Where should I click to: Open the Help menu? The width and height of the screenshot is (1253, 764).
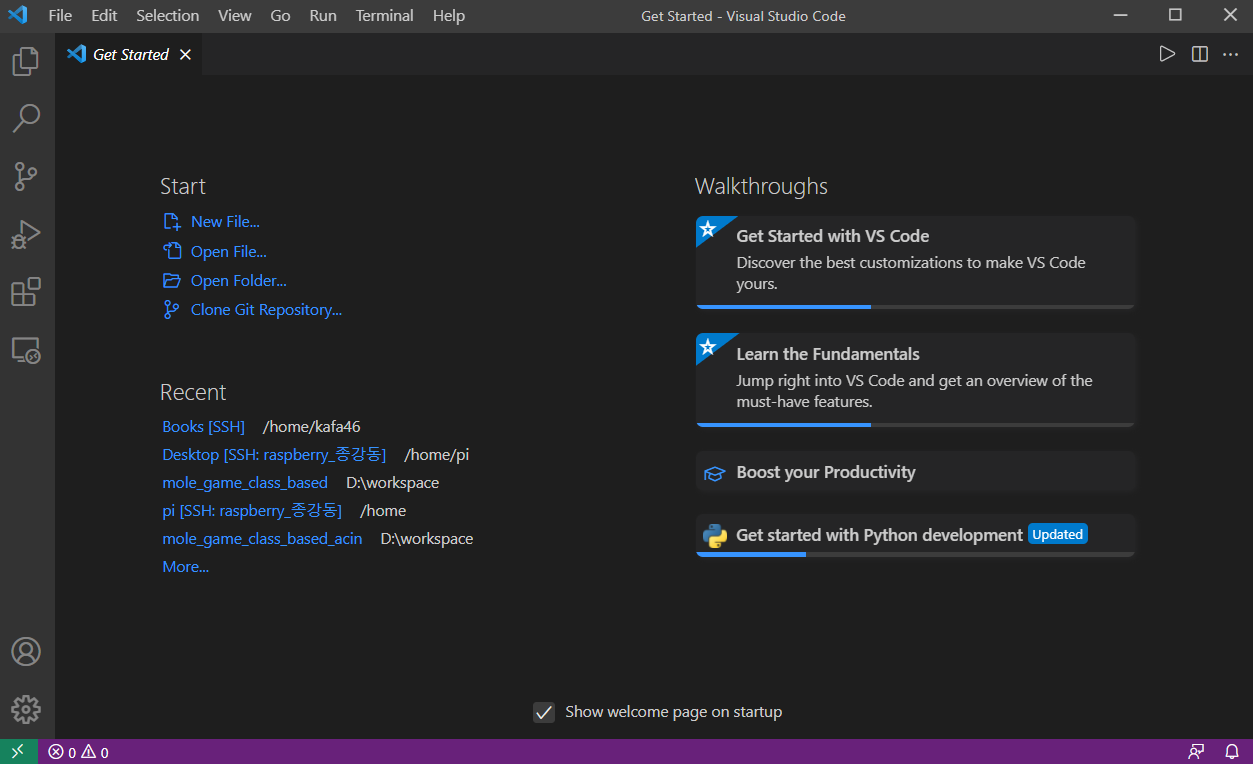[449, 16]
